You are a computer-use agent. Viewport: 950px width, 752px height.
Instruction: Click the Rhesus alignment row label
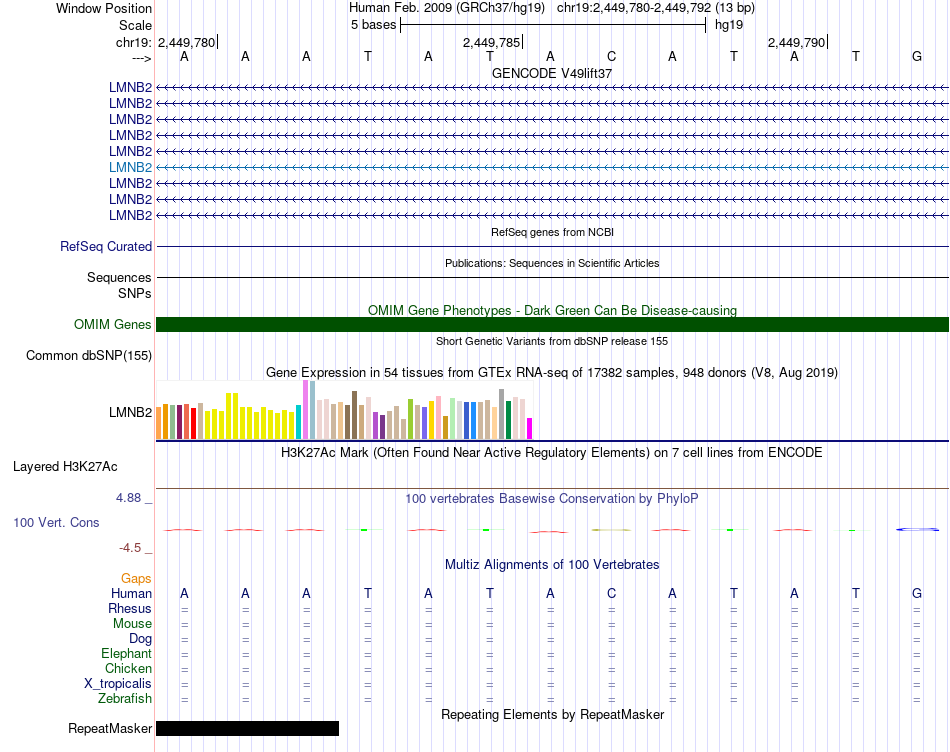(x=130, y=608)
